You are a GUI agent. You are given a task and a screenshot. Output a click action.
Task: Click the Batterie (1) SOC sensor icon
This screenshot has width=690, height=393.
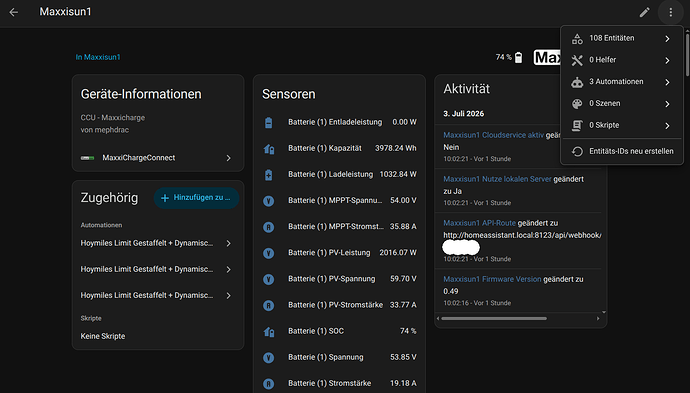tap(268, 331)
